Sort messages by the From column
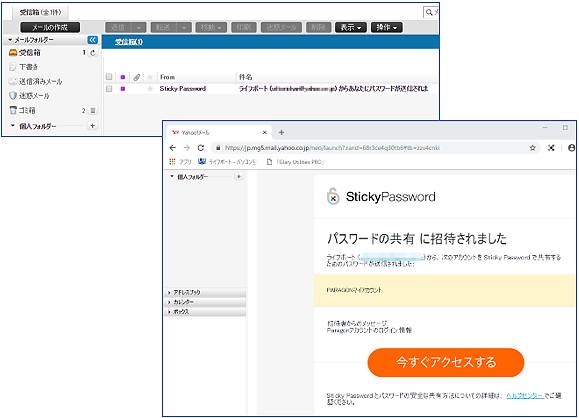Viewport: 579px width, 418px height. pos(167,77)
